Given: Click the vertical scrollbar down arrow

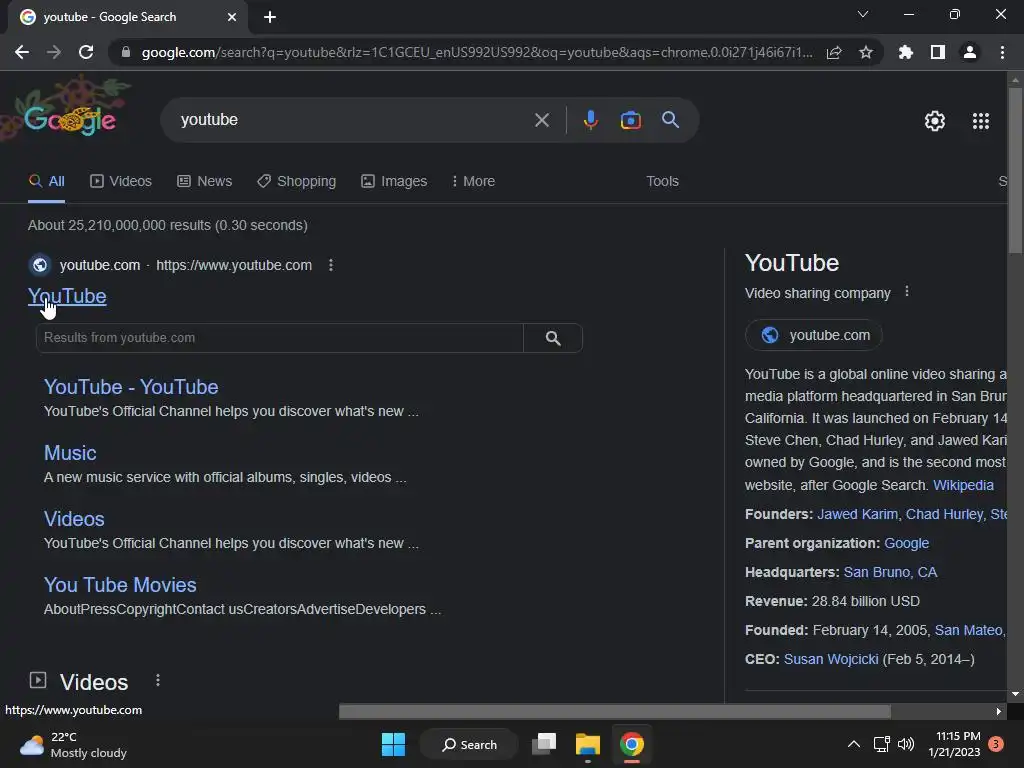Looking at the screenshot, I should pos(1015,694).
